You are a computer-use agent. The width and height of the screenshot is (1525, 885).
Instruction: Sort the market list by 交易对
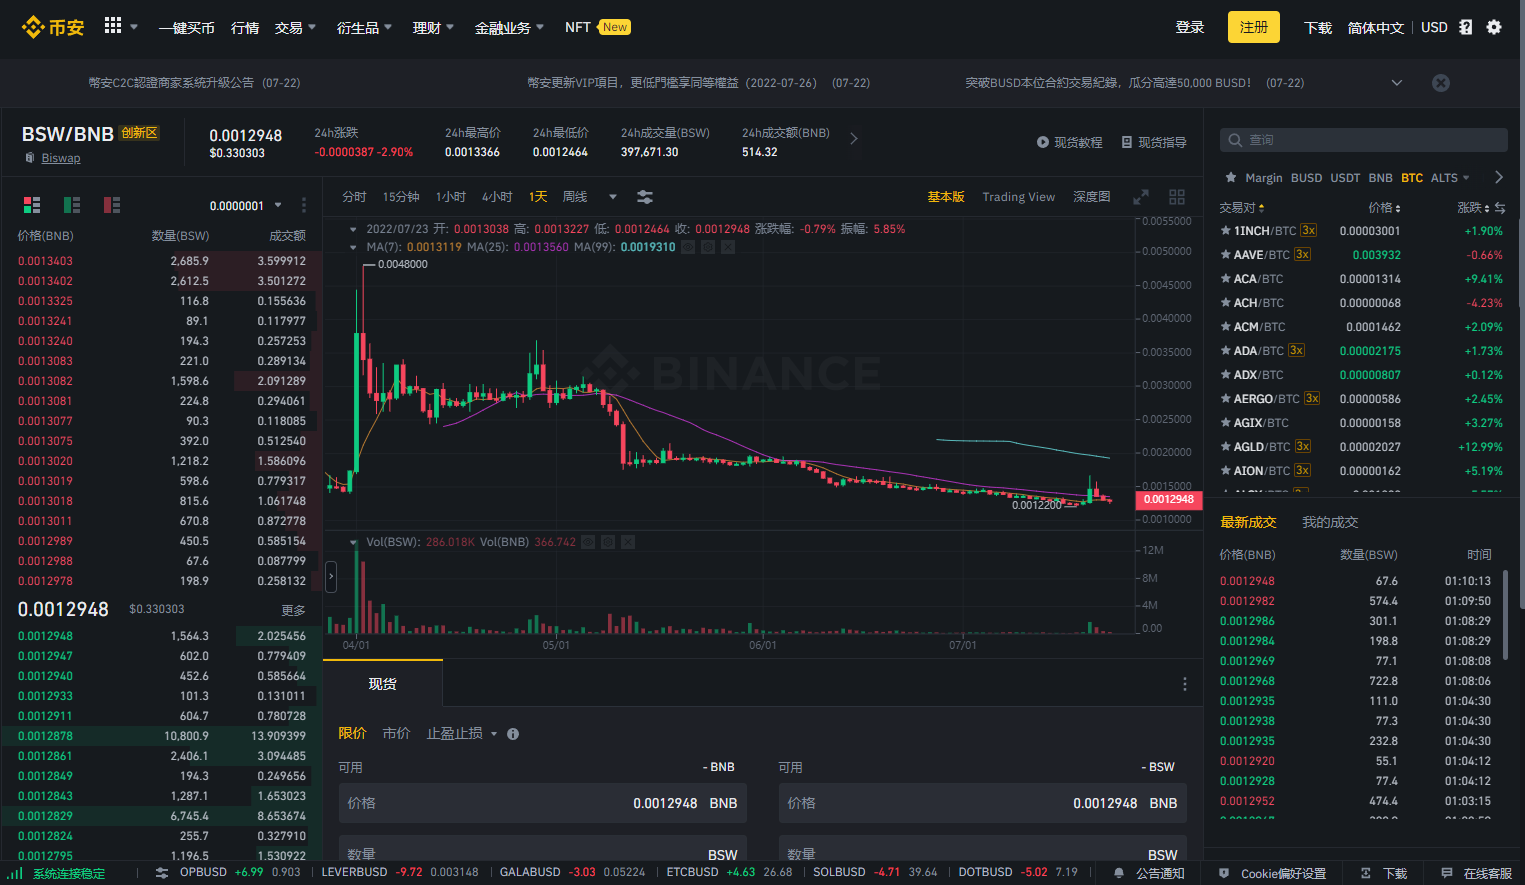point(1242,208)
